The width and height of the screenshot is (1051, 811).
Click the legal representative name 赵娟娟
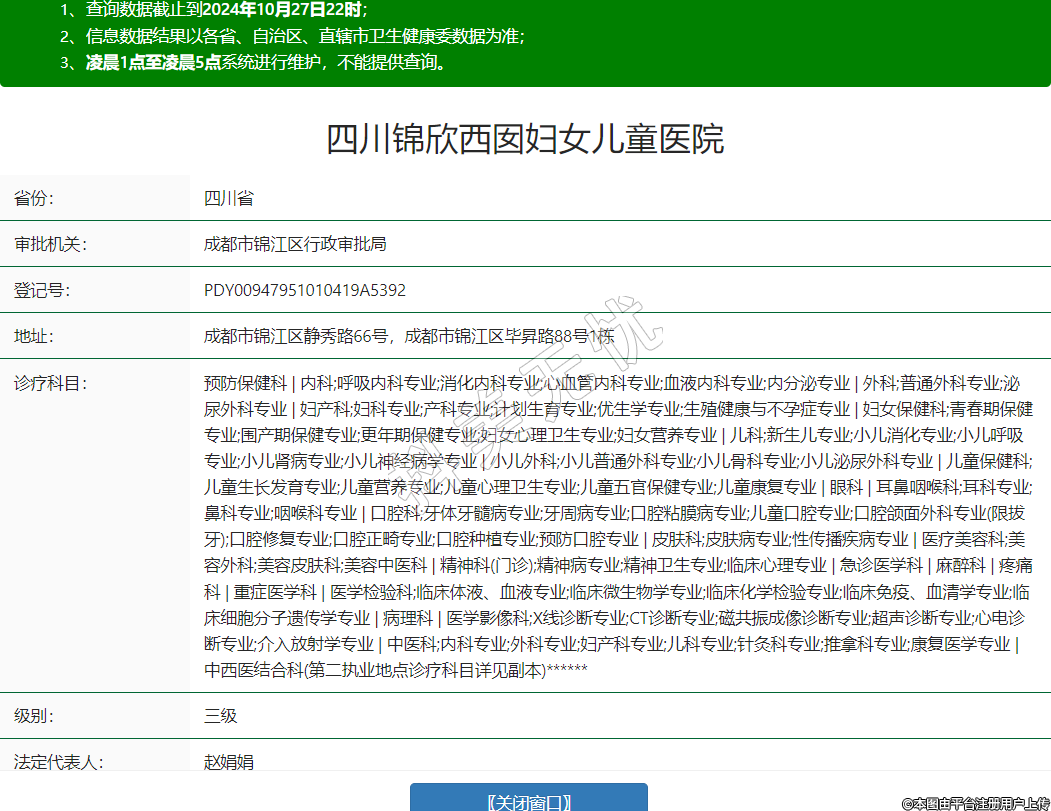(x=228, y=762)
